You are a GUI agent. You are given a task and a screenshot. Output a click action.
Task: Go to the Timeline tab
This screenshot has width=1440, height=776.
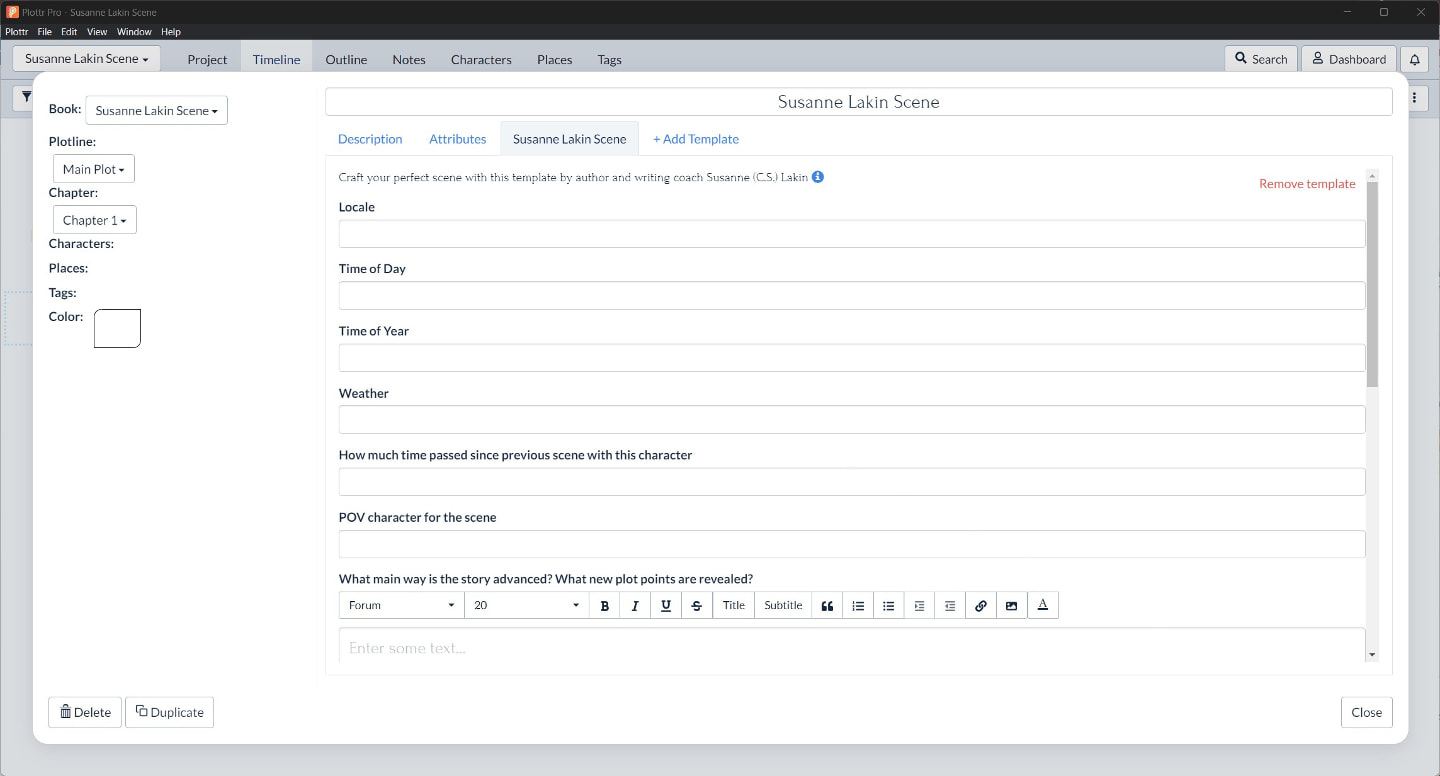tap(276, 59)
